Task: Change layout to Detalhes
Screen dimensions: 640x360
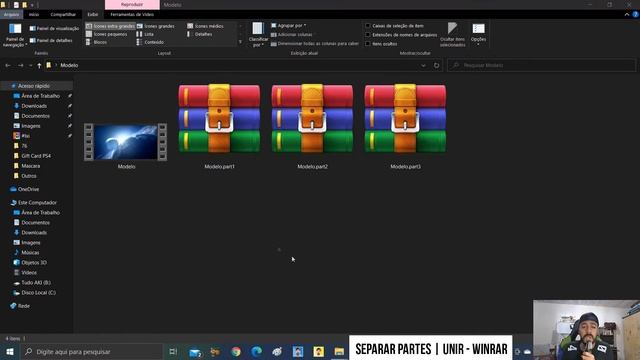Action: pos(200,34)
